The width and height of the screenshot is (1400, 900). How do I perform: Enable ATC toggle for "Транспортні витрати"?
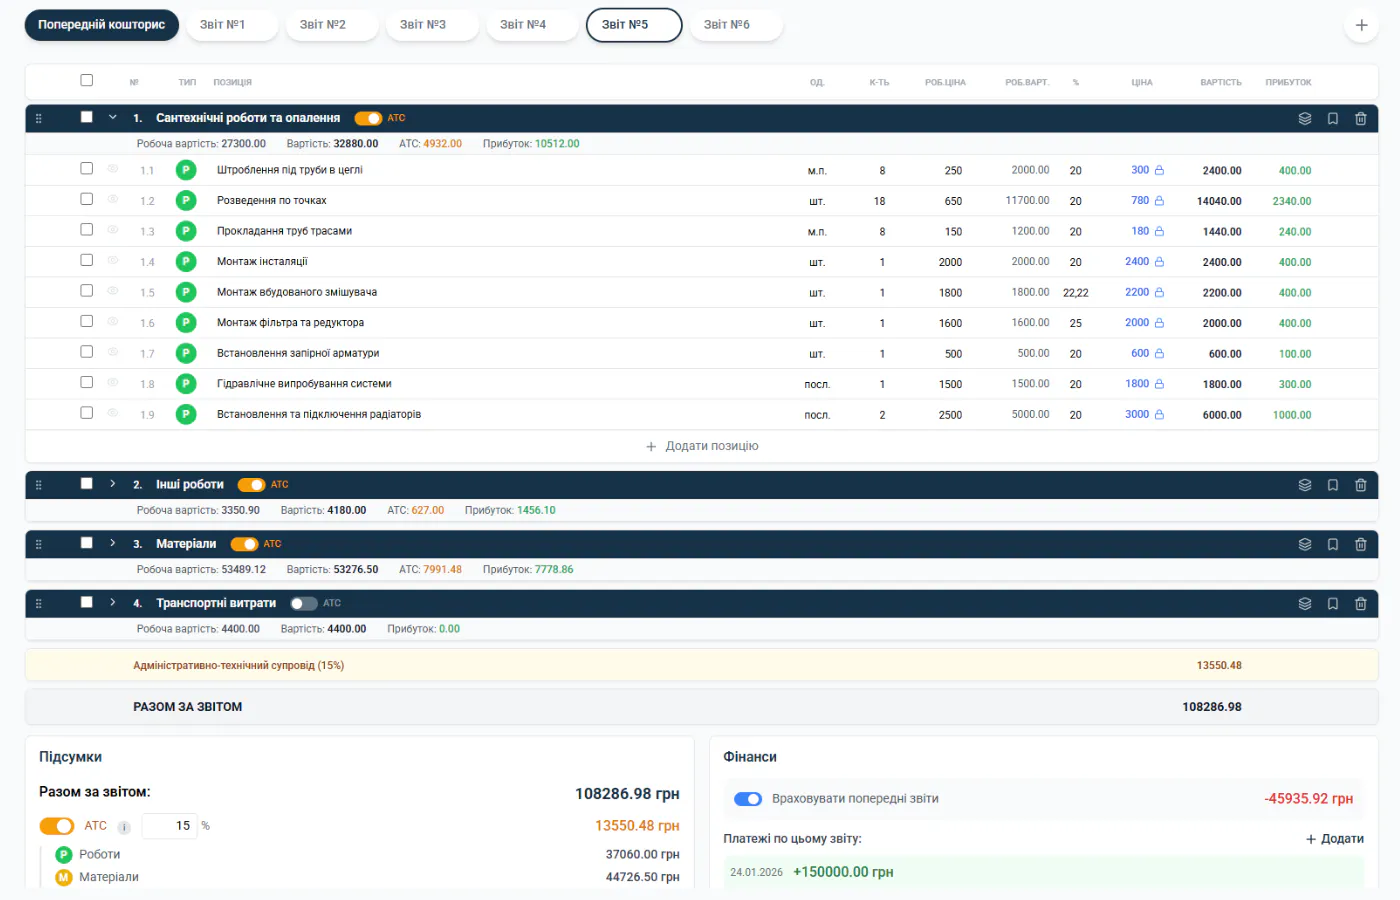click(304, 603)
